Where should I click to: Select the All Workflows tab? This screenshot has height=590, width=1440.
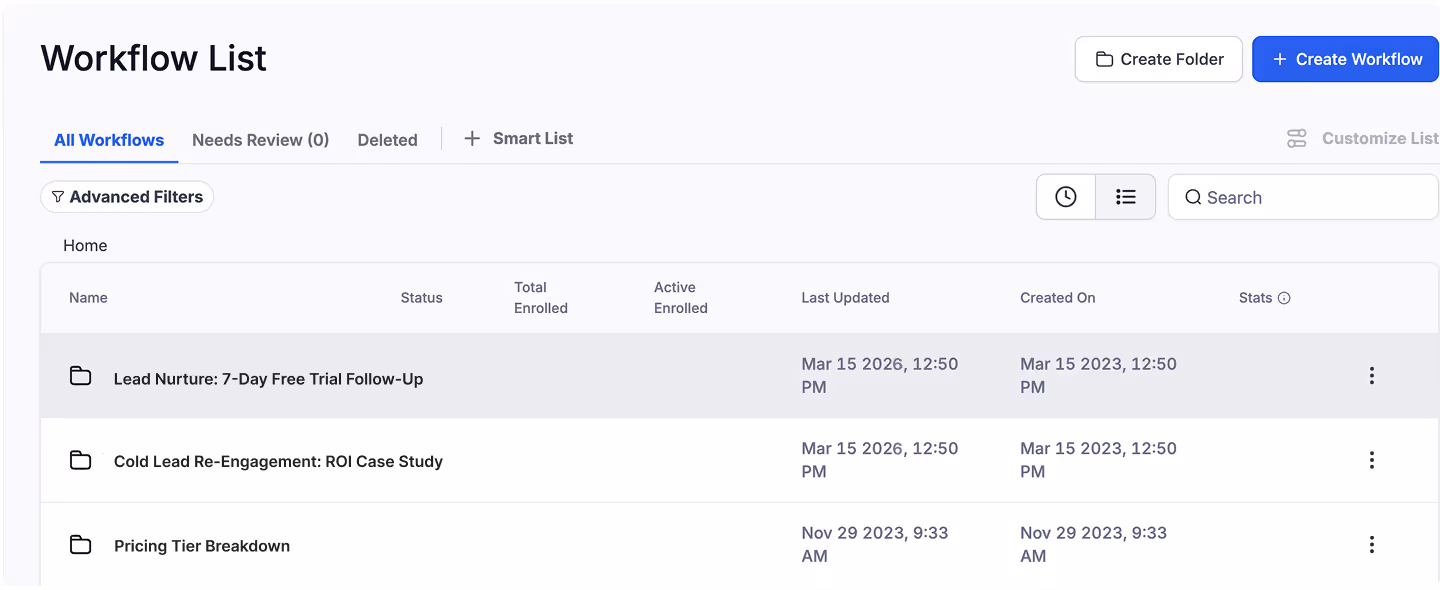pyautogui.click(x=109, y=140)
